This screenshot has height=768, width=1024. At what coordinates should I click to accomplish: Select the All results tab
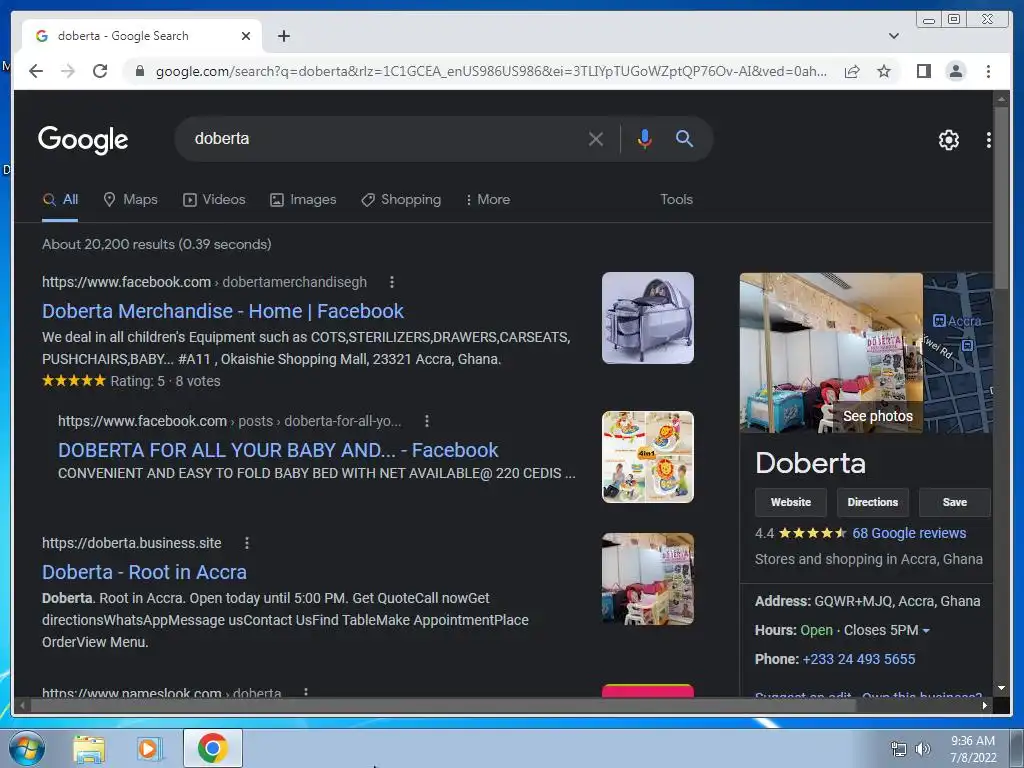tap(60, 199)
